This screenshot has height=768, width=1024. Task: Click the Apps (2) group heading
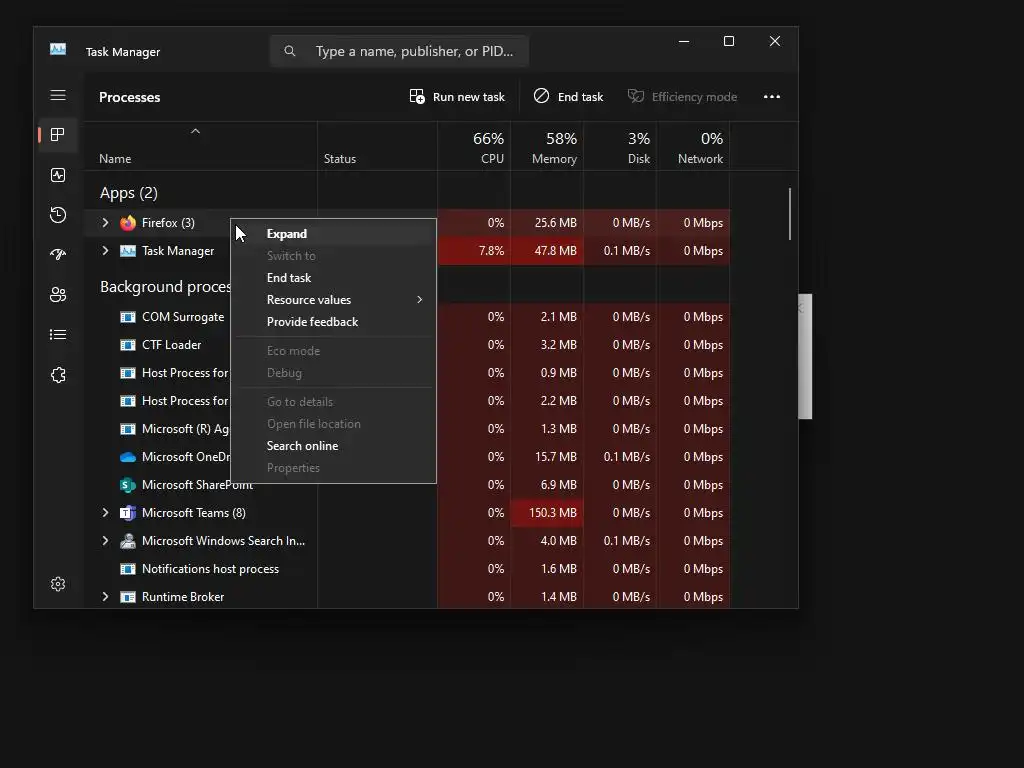point(129,193)
